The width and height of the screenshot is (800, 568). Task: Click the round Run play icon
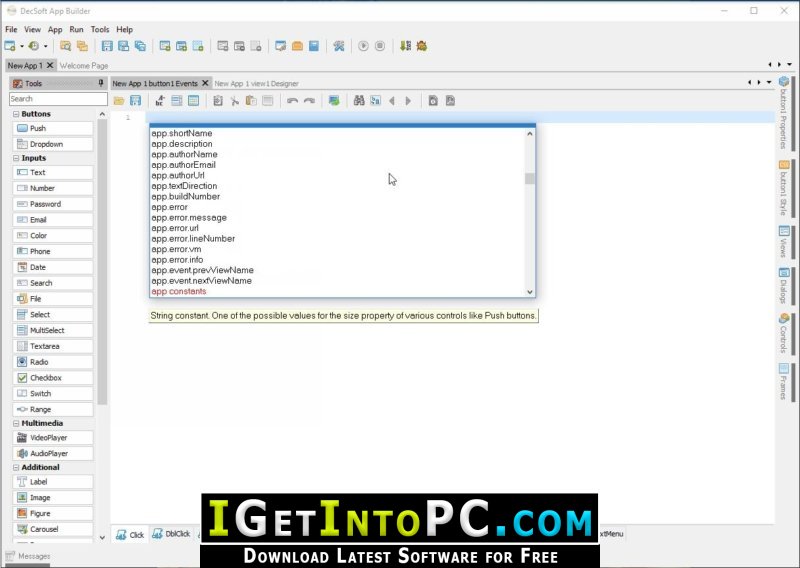coord(363,46)
